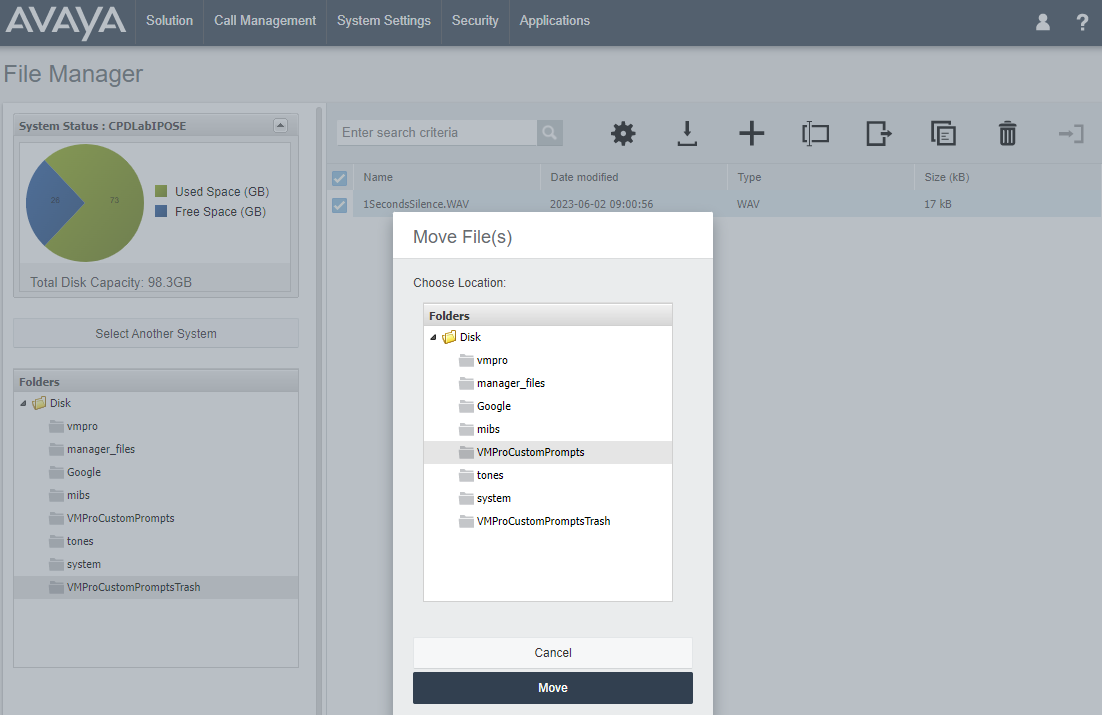Click the Used Space green legend swatch
The width and height of the screenshot is (1102, 715).
(161, 191)
